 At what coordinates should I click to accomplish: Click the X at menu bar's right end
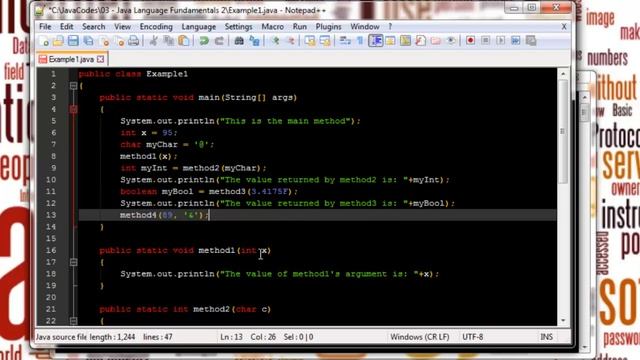(x=564, y=27)
